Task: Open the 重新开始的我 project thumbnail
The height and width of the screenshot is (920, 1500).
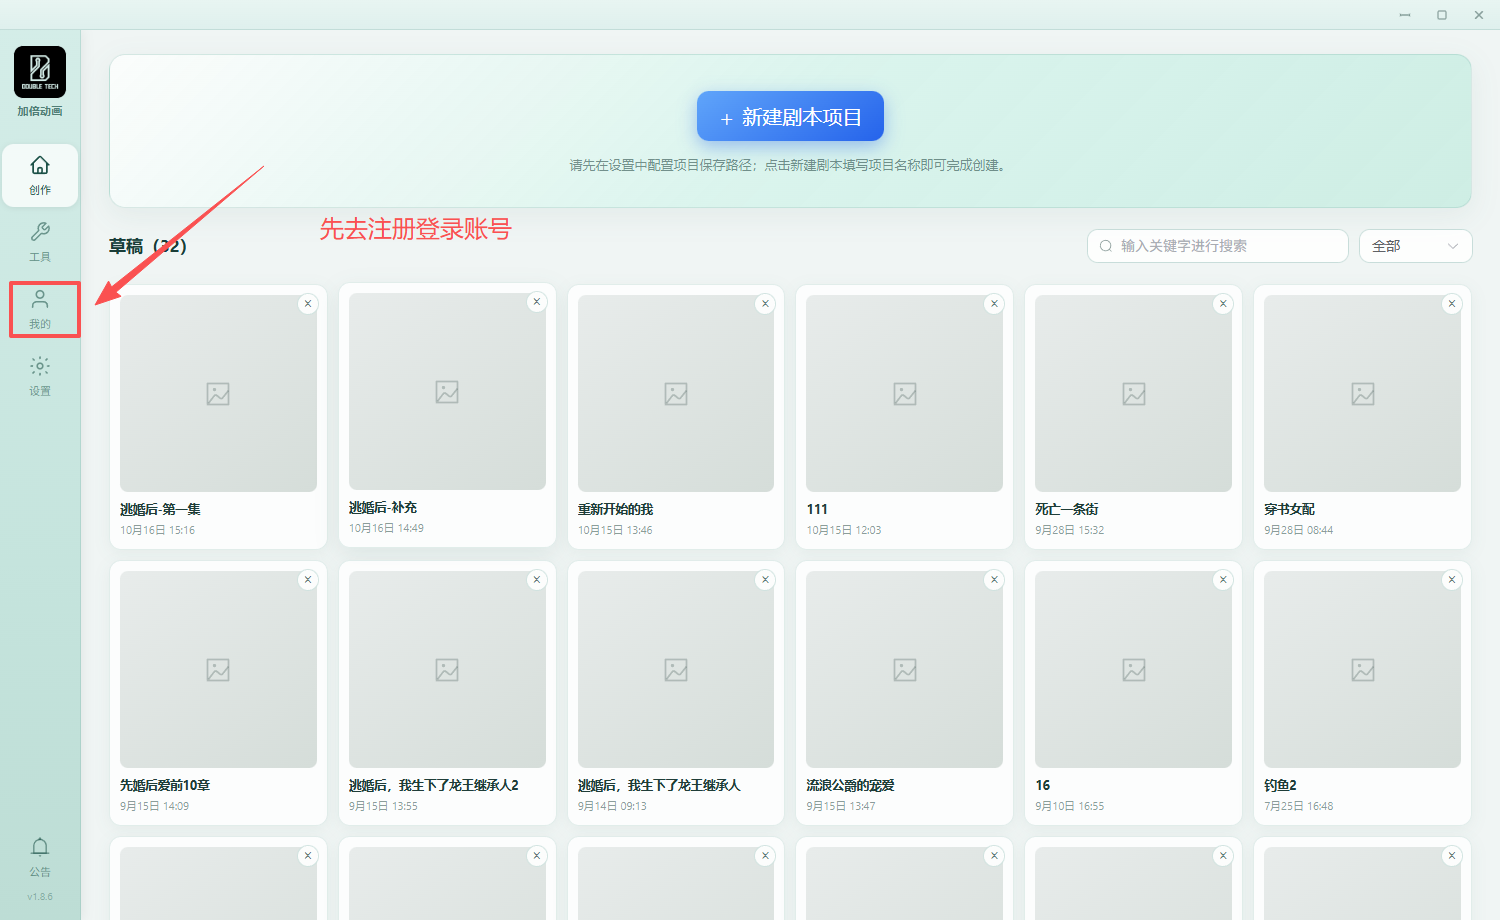Action: click(x=676, y=393)
